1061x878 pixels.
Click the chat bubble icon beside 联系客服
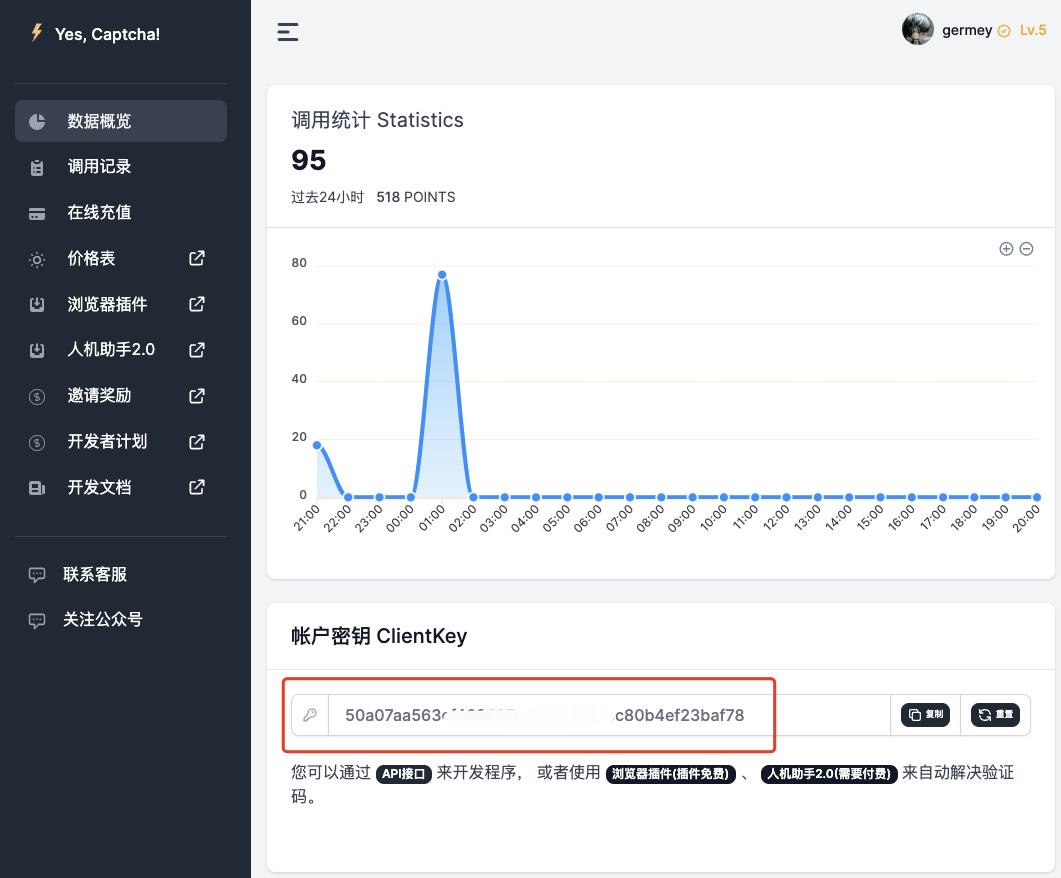coord(37,575)
